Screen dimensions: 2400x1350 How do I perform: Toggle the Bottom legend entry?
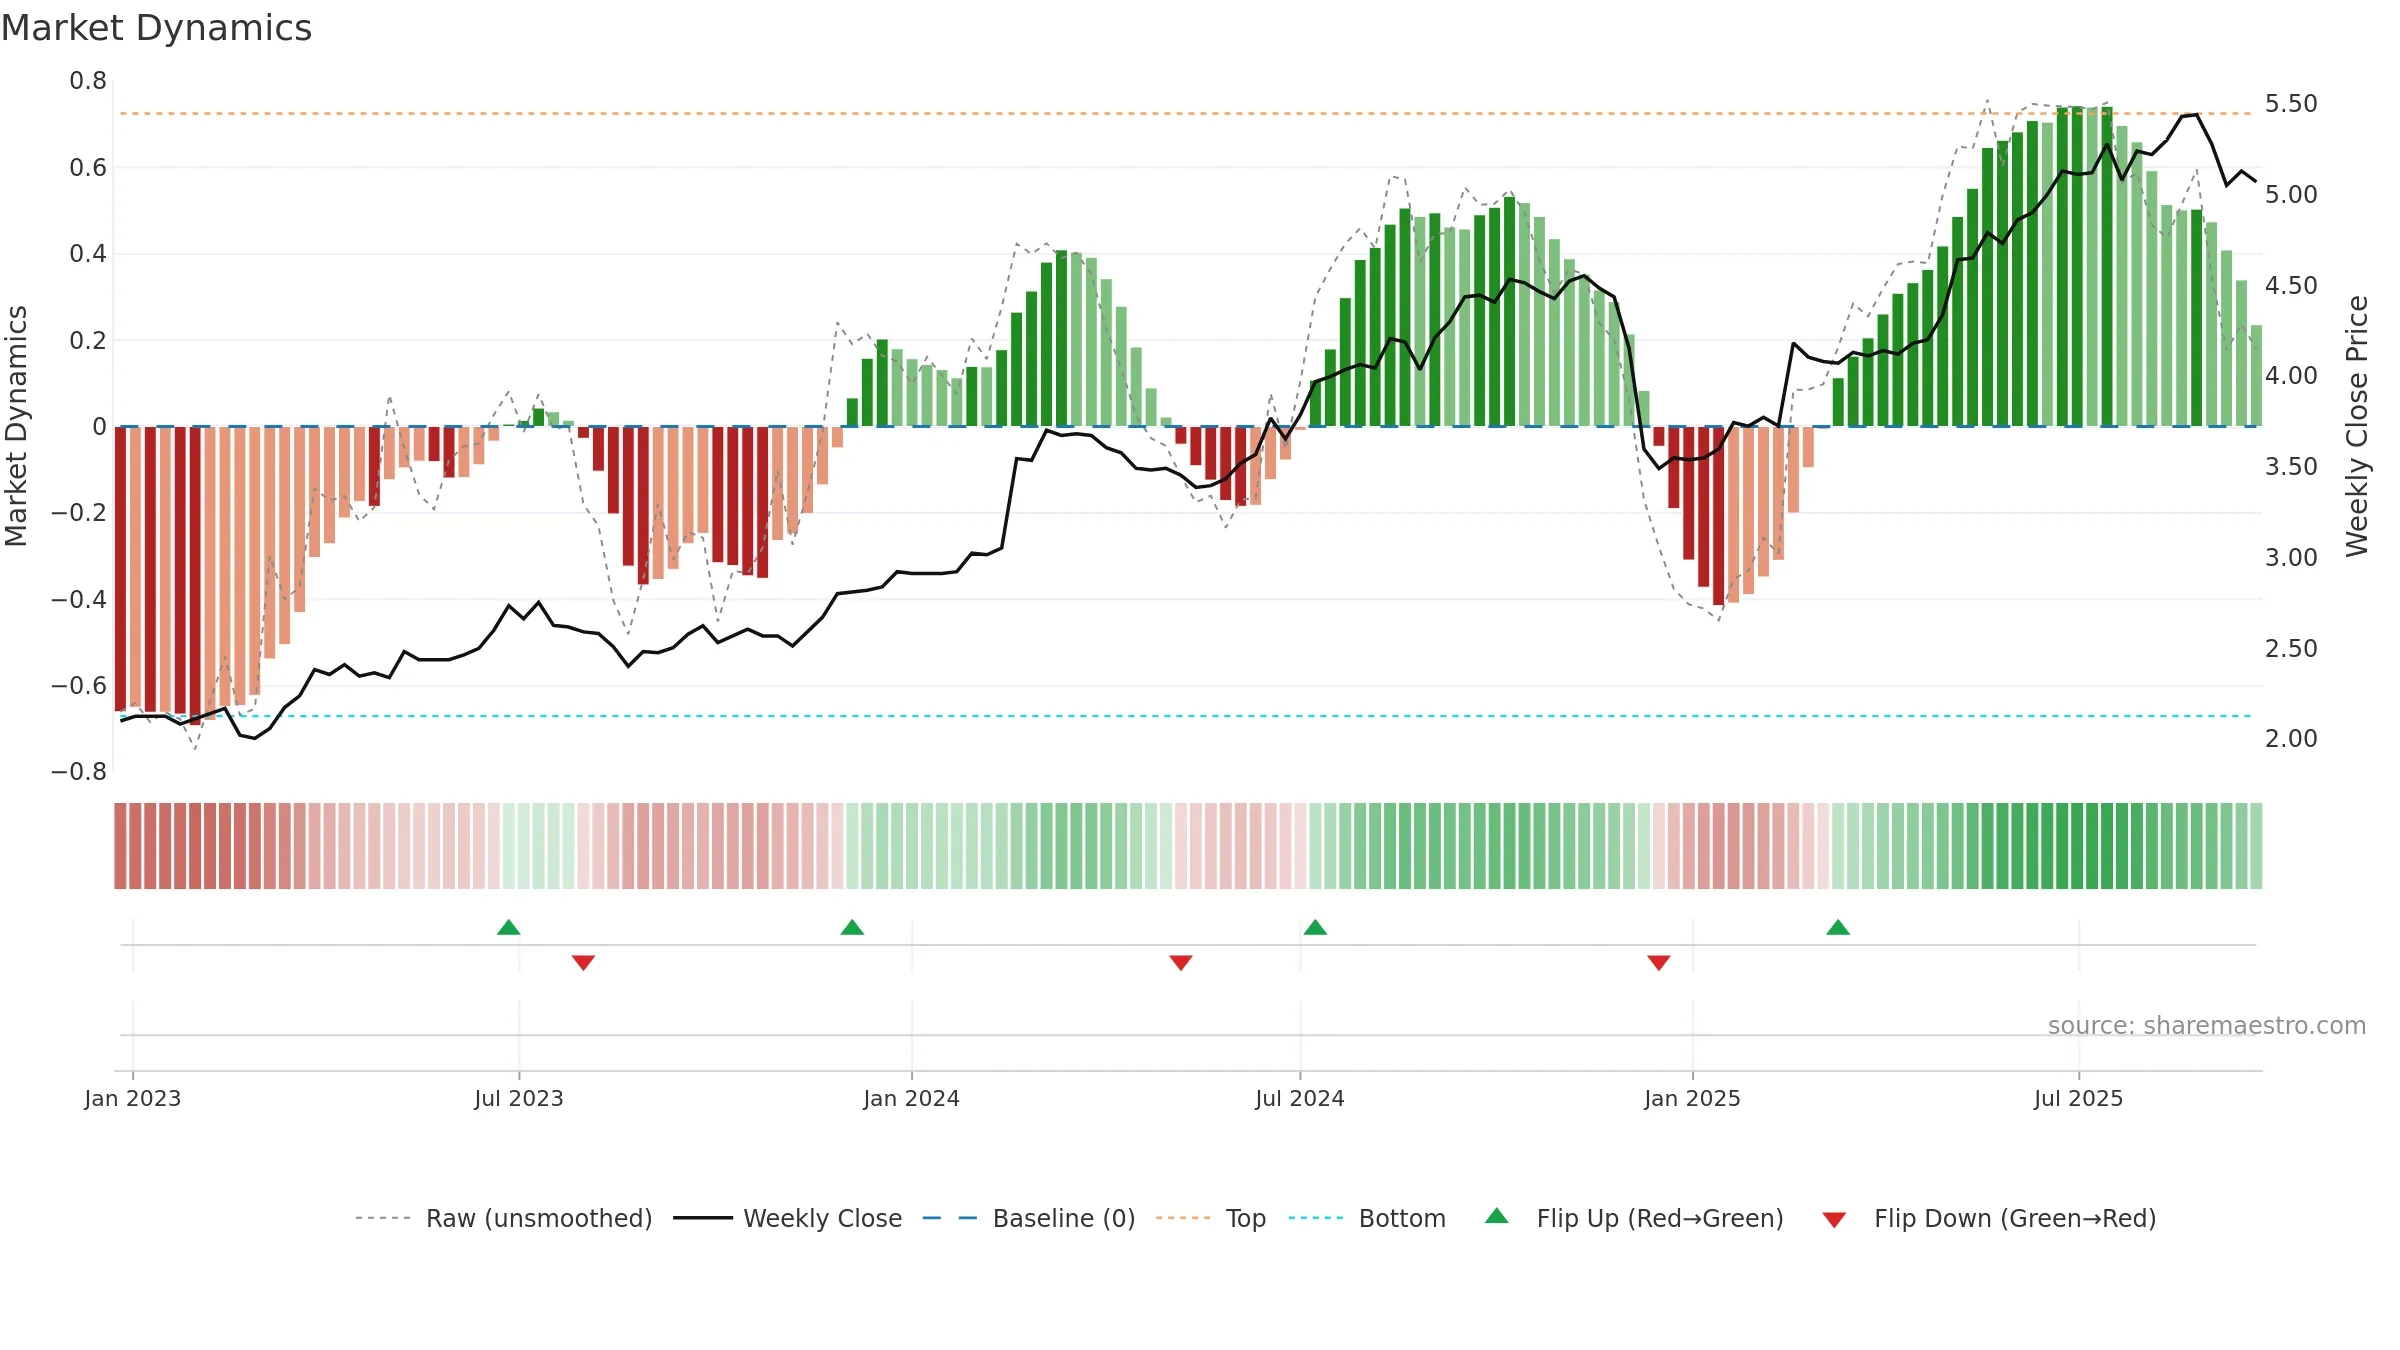[x=1367, y=1218]
